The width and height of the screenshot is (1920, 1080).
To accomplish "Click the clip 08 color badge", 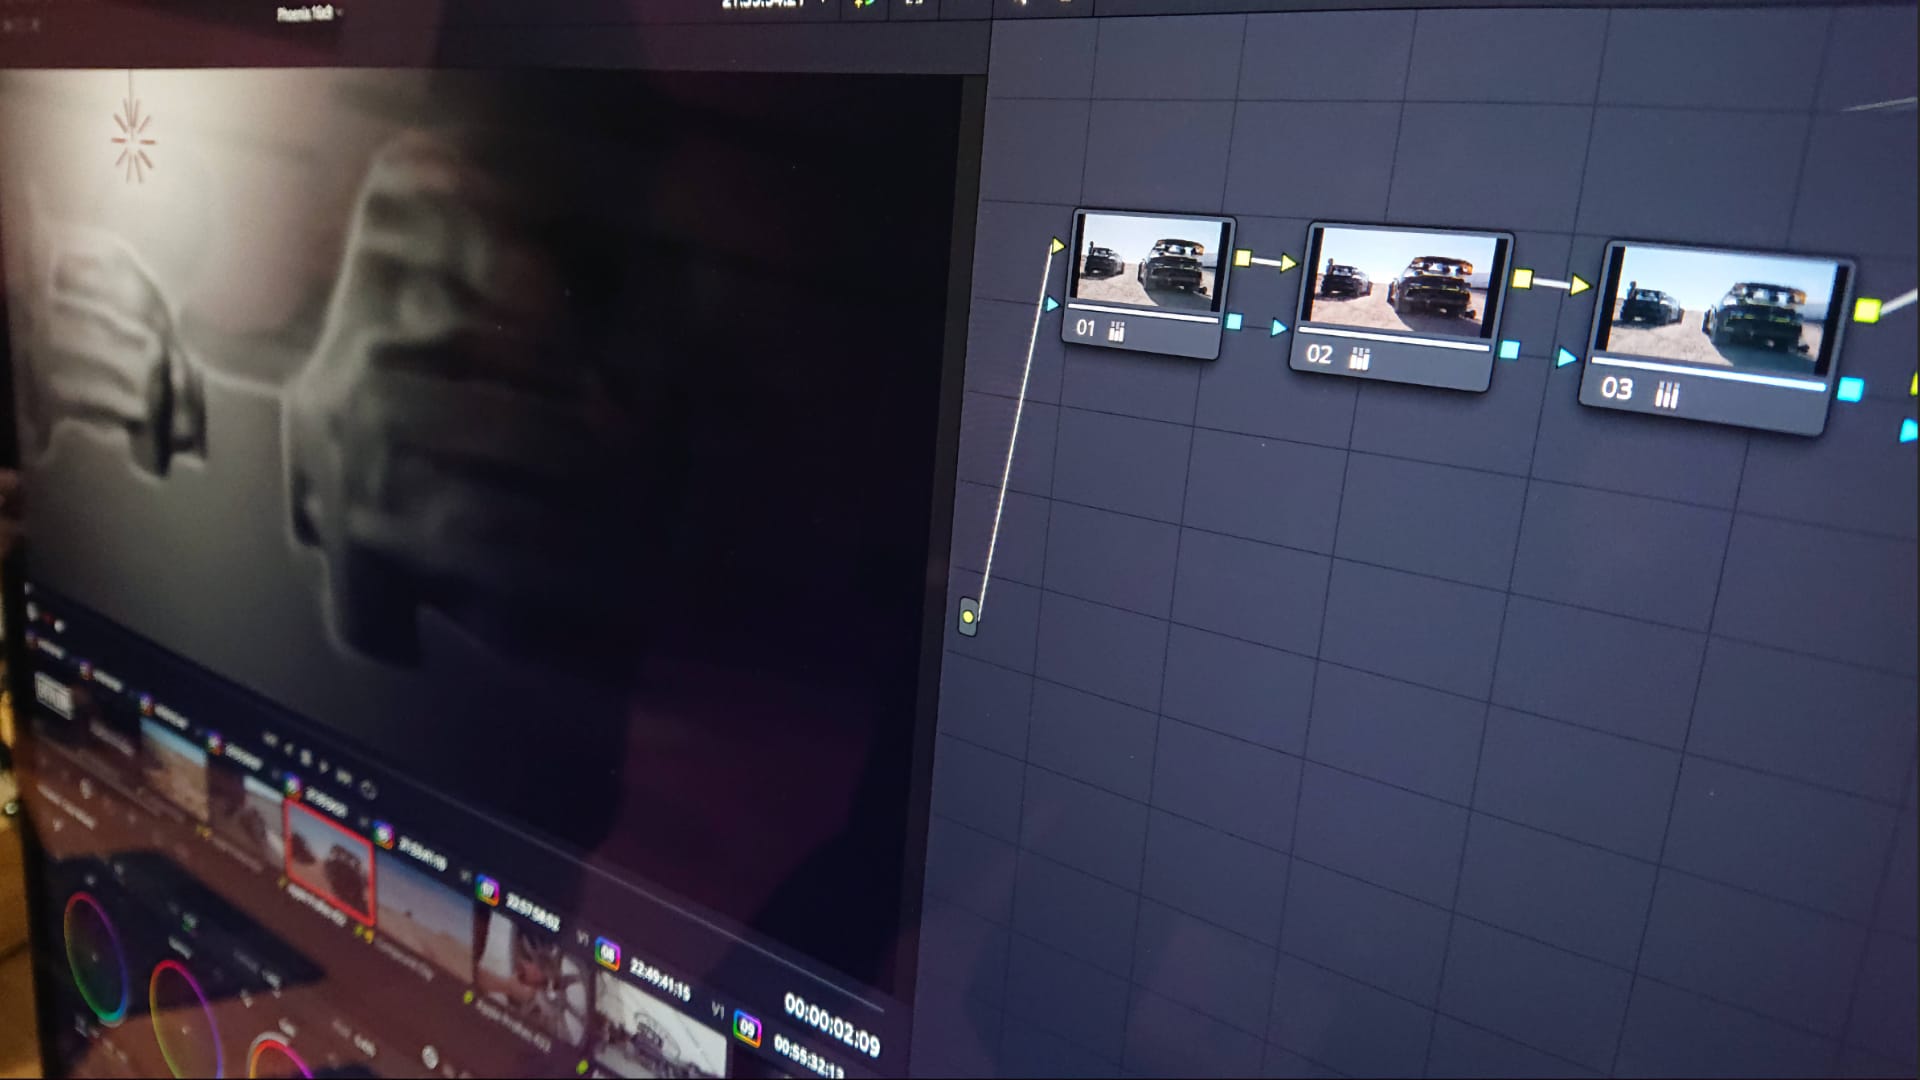I will 607,953.
